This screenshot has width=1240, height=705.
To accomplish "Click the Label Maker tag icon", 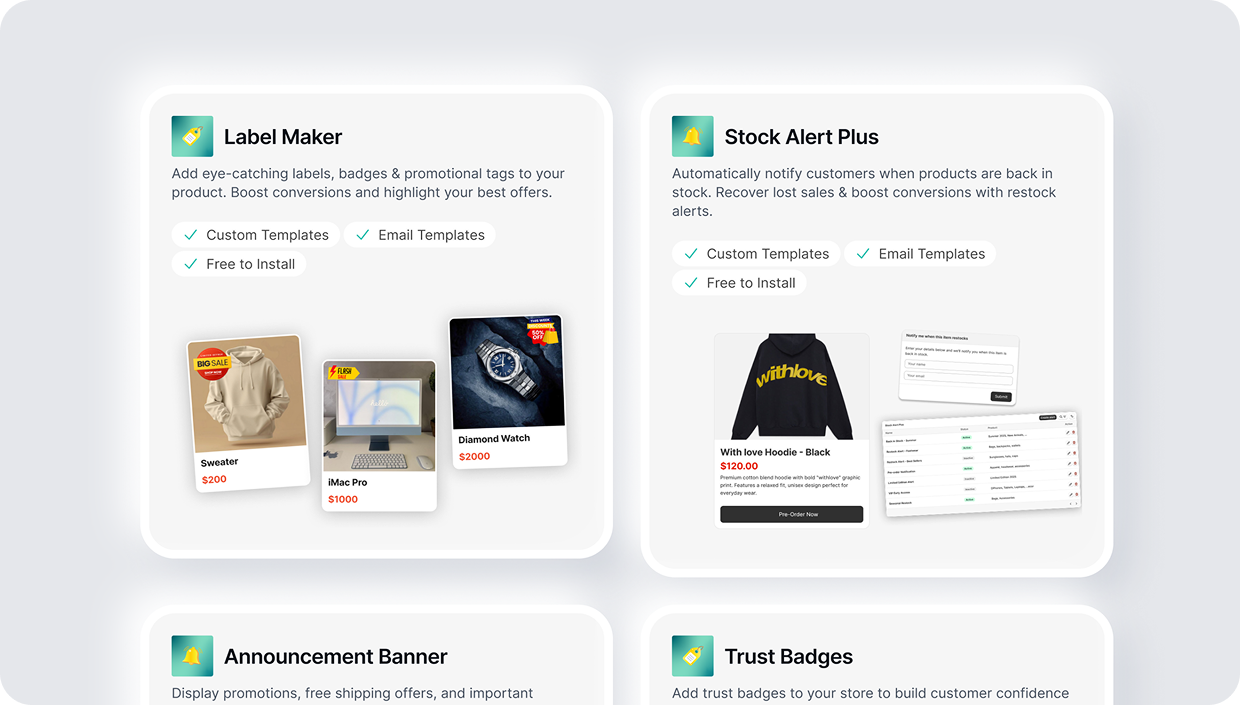I will [192, 136].
